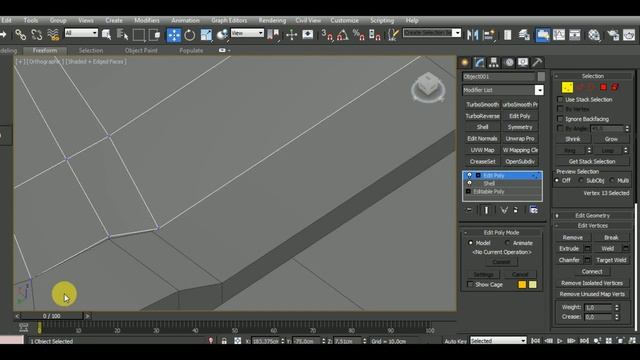Toggle the Window/Crossing selection icon

(155, 35)
